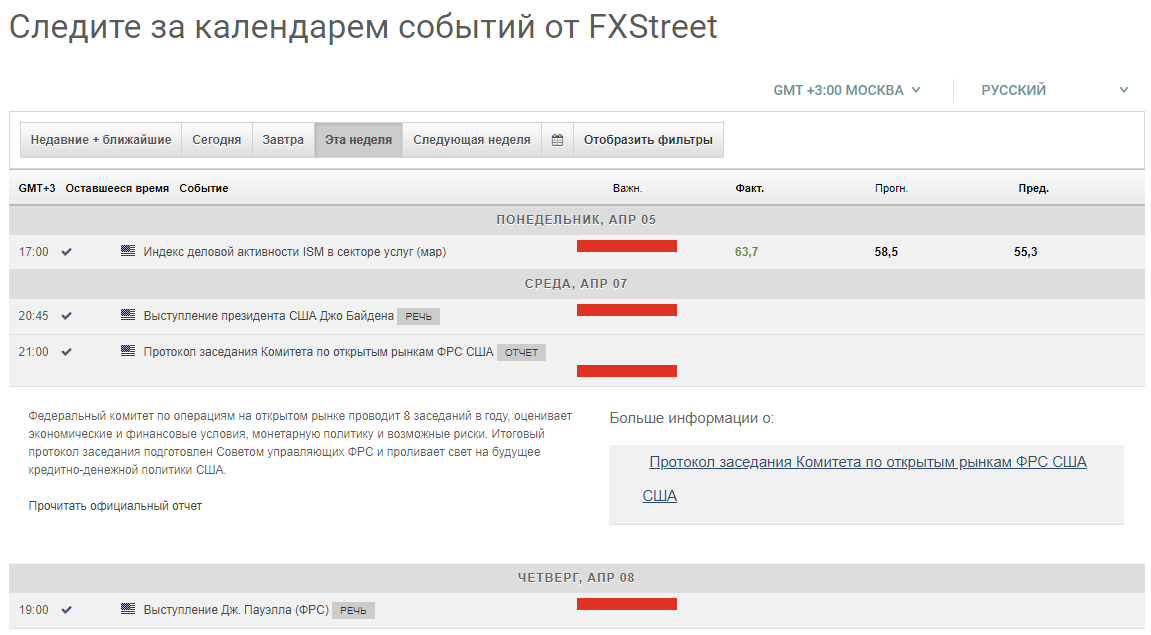Toggle the checkmark for the 21:00 FOMC minutes

click(67, 352)
